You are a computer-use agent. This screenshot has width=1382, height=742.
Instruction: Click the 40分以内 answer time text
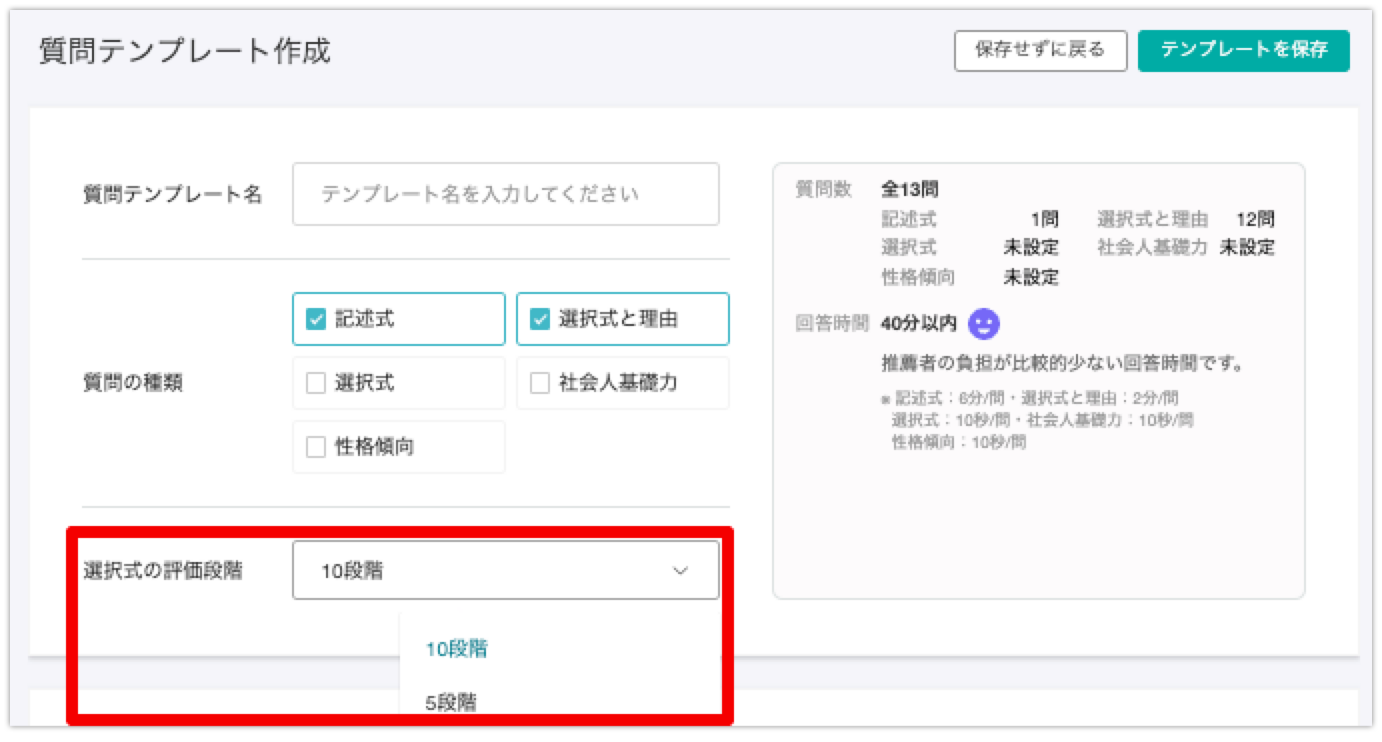pyautogui.click(x=918, y=324)
